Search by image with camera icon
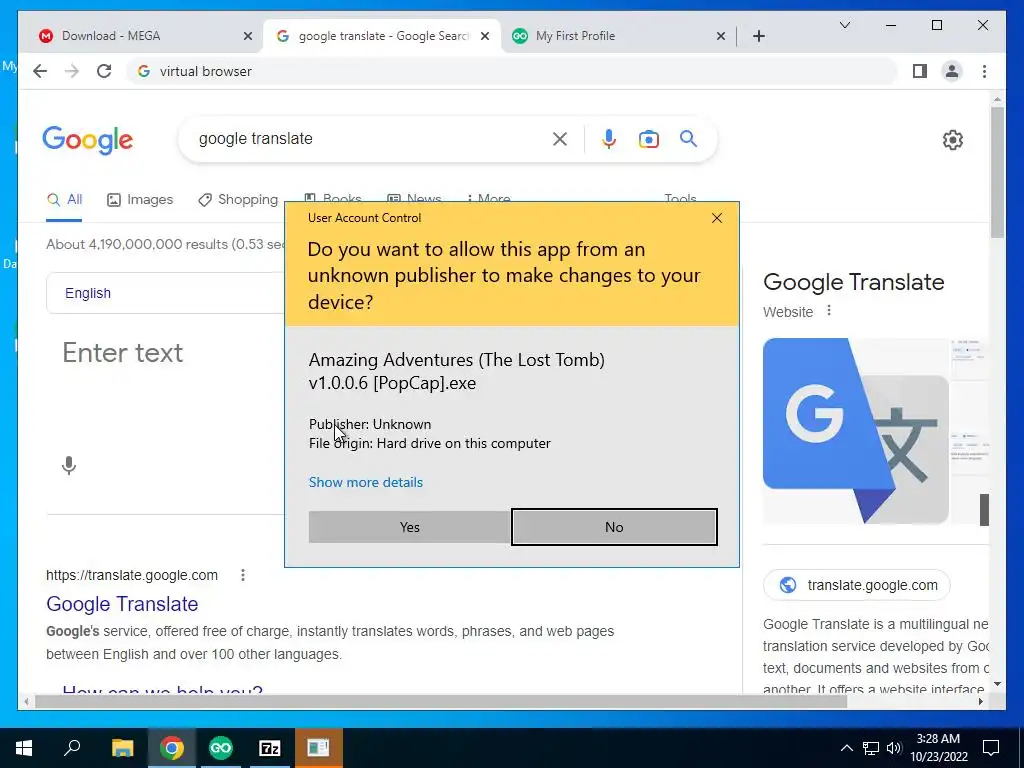The height and width of the screenshot is (768, 1024). pos(648,139)
